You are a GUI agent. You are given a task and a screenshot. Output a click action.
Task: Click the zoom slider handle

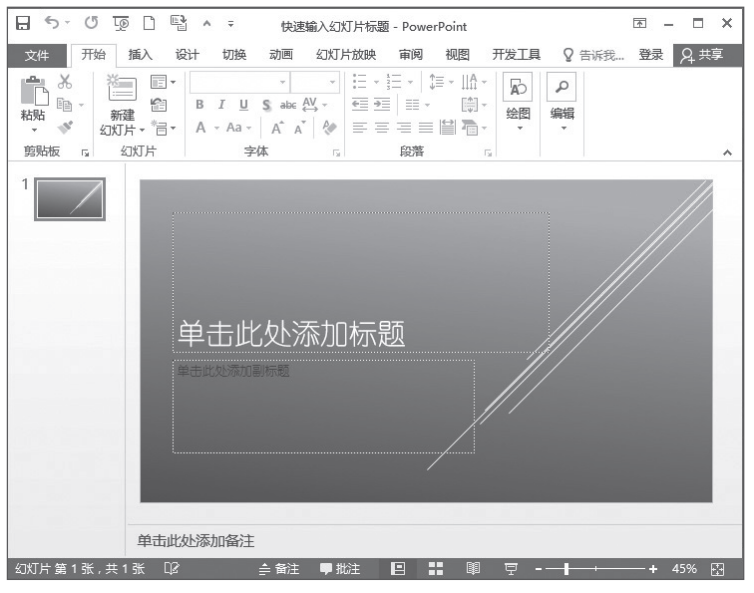pyautogui.click(x=566, y=569)
